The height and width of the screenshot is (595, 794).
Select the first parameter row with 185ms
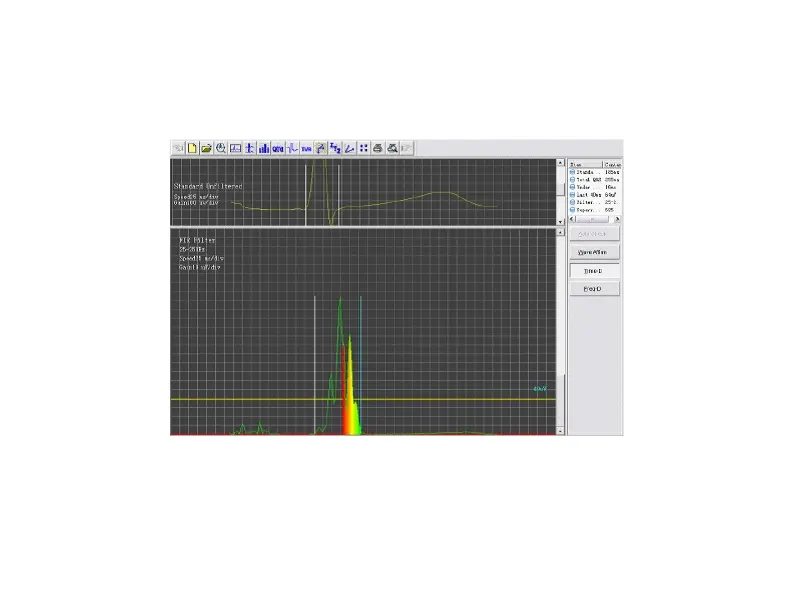pos(595,172)
